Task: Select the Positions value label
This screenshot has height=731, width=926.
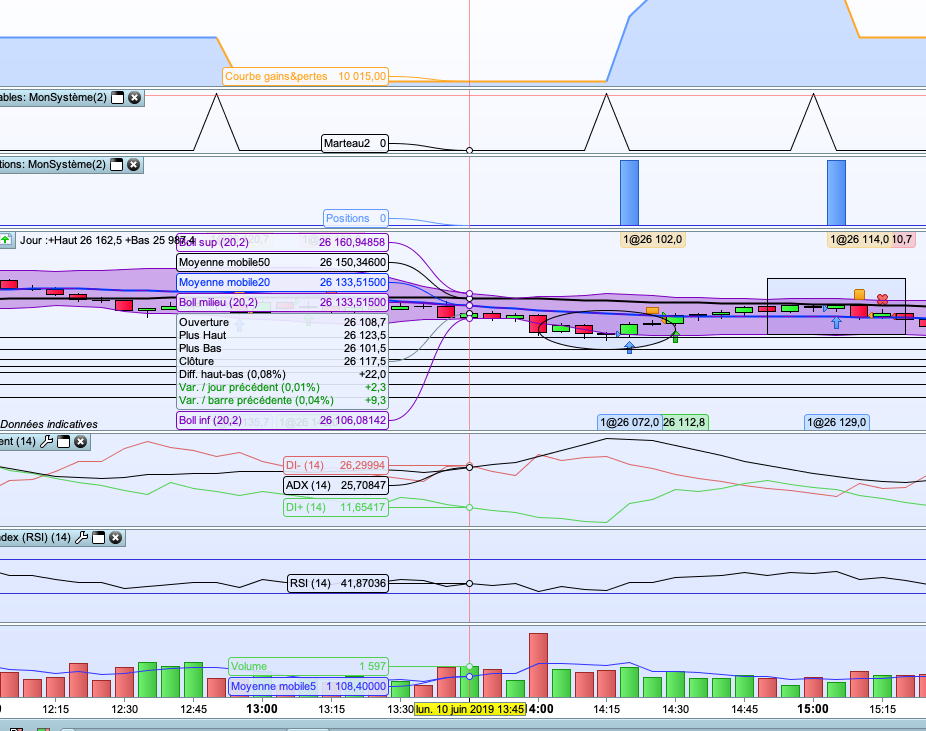Action: coord(356,218)
